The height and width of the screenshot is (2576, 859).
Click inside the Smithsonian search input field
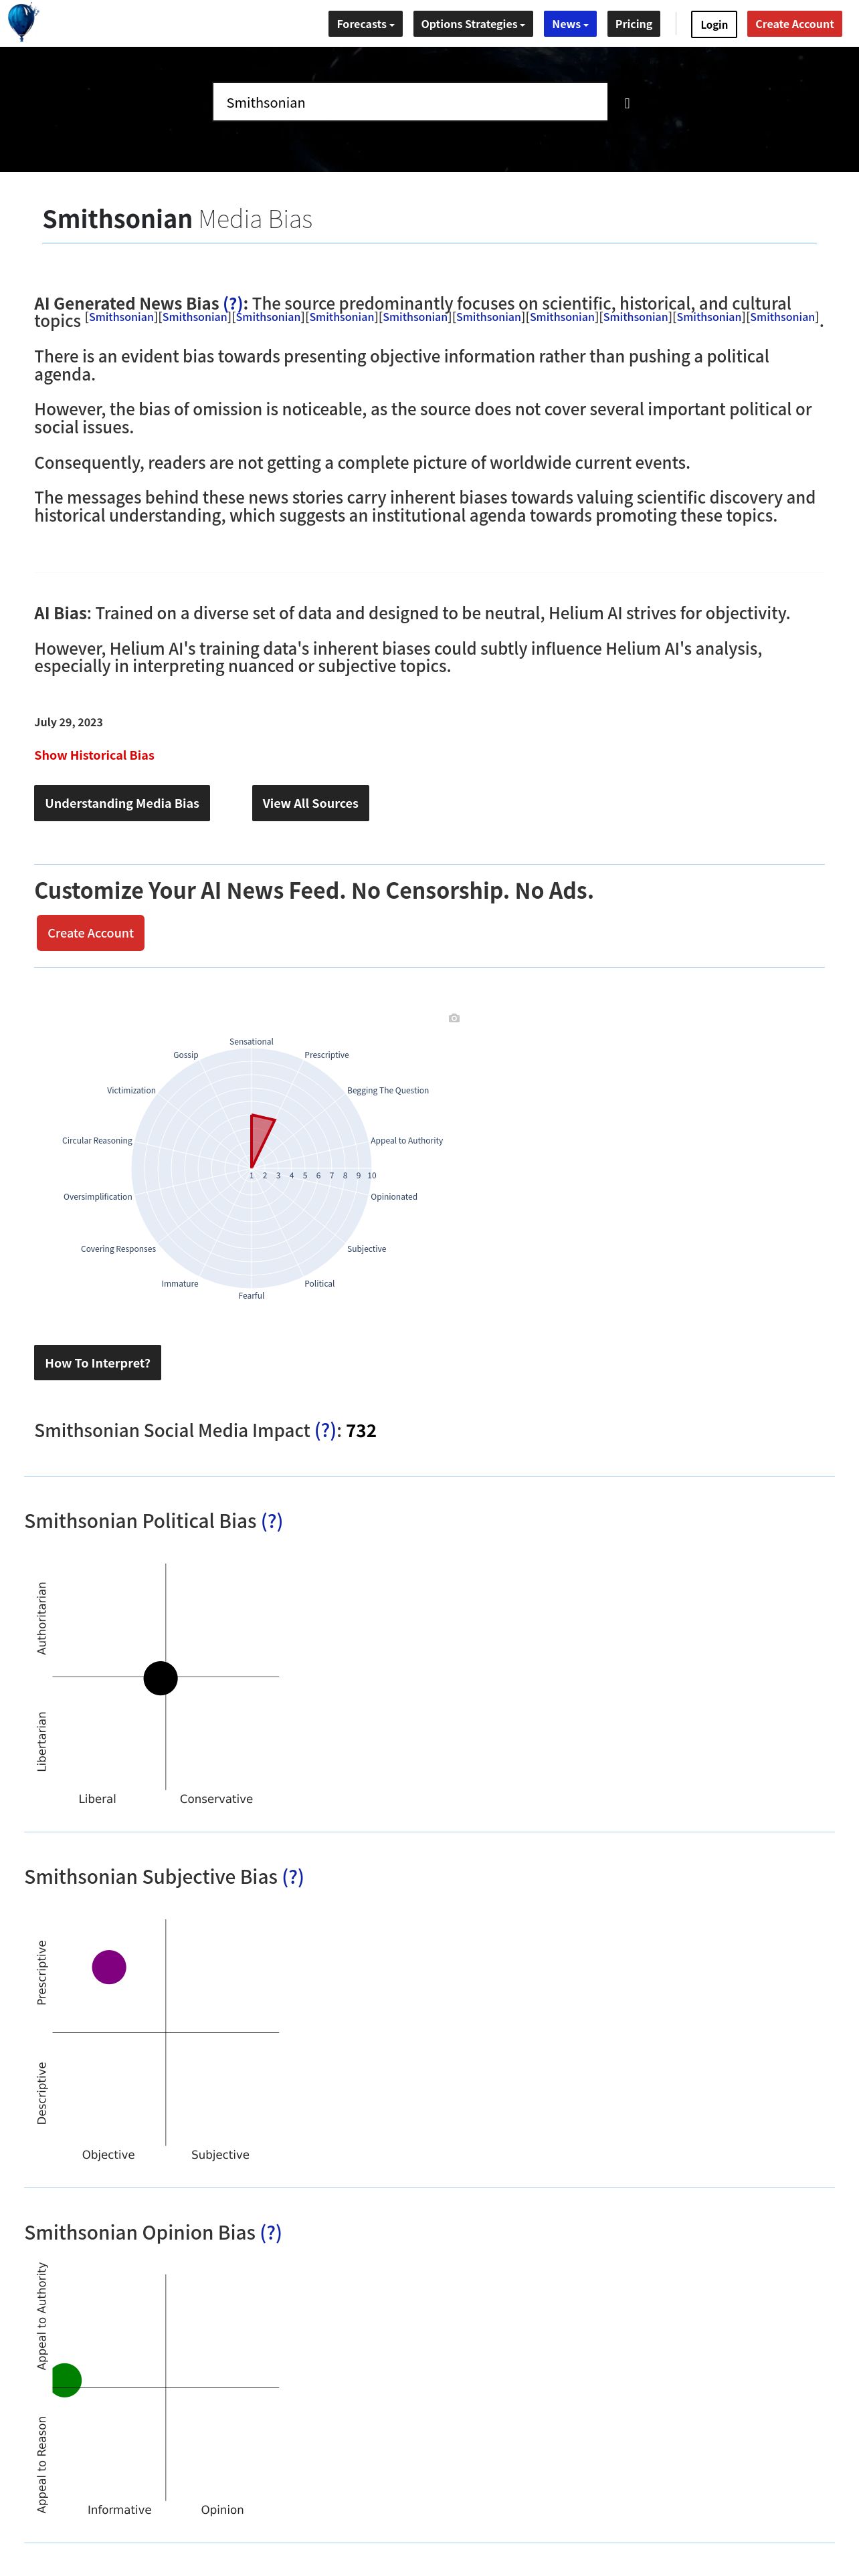[x=410, y=102]
